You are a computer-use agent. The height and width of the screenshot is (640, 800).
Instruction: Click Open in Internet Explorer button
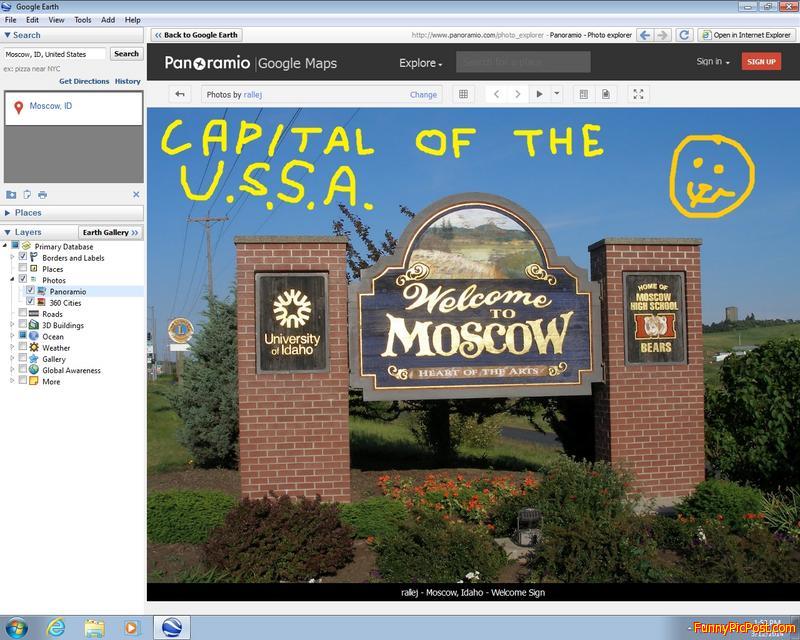click(746, 35)
